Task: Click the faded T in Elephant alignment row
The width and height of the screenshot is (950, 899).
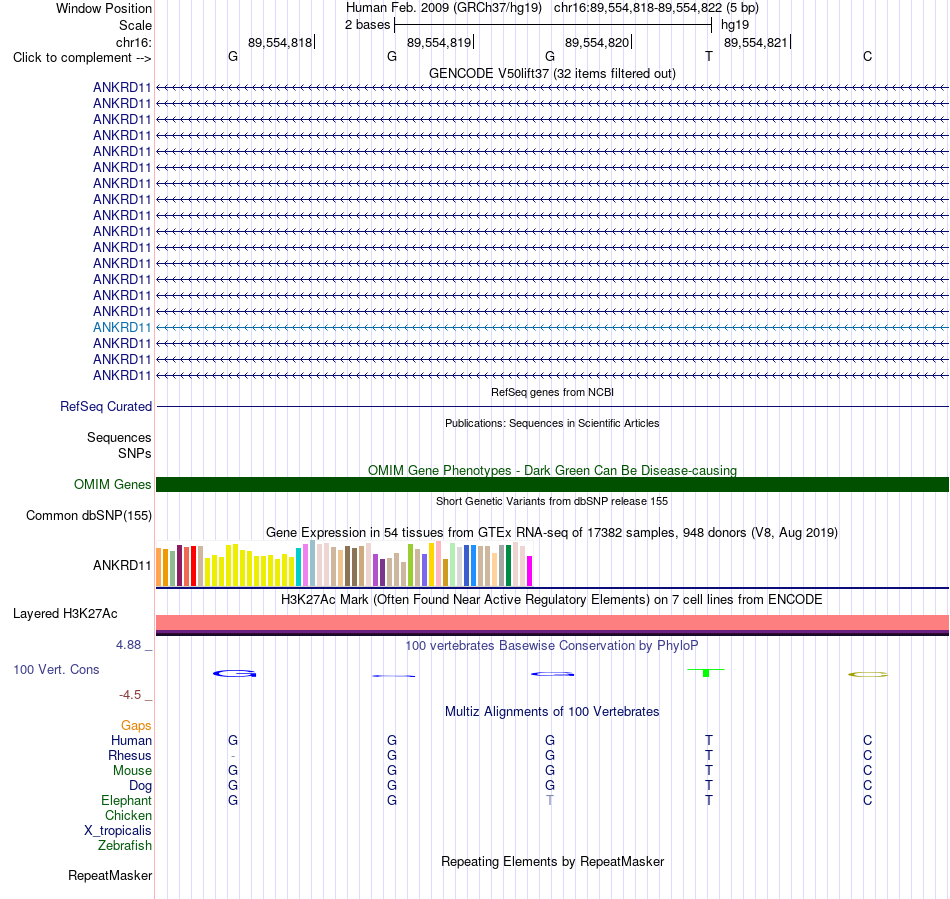Action: point(550,800)
